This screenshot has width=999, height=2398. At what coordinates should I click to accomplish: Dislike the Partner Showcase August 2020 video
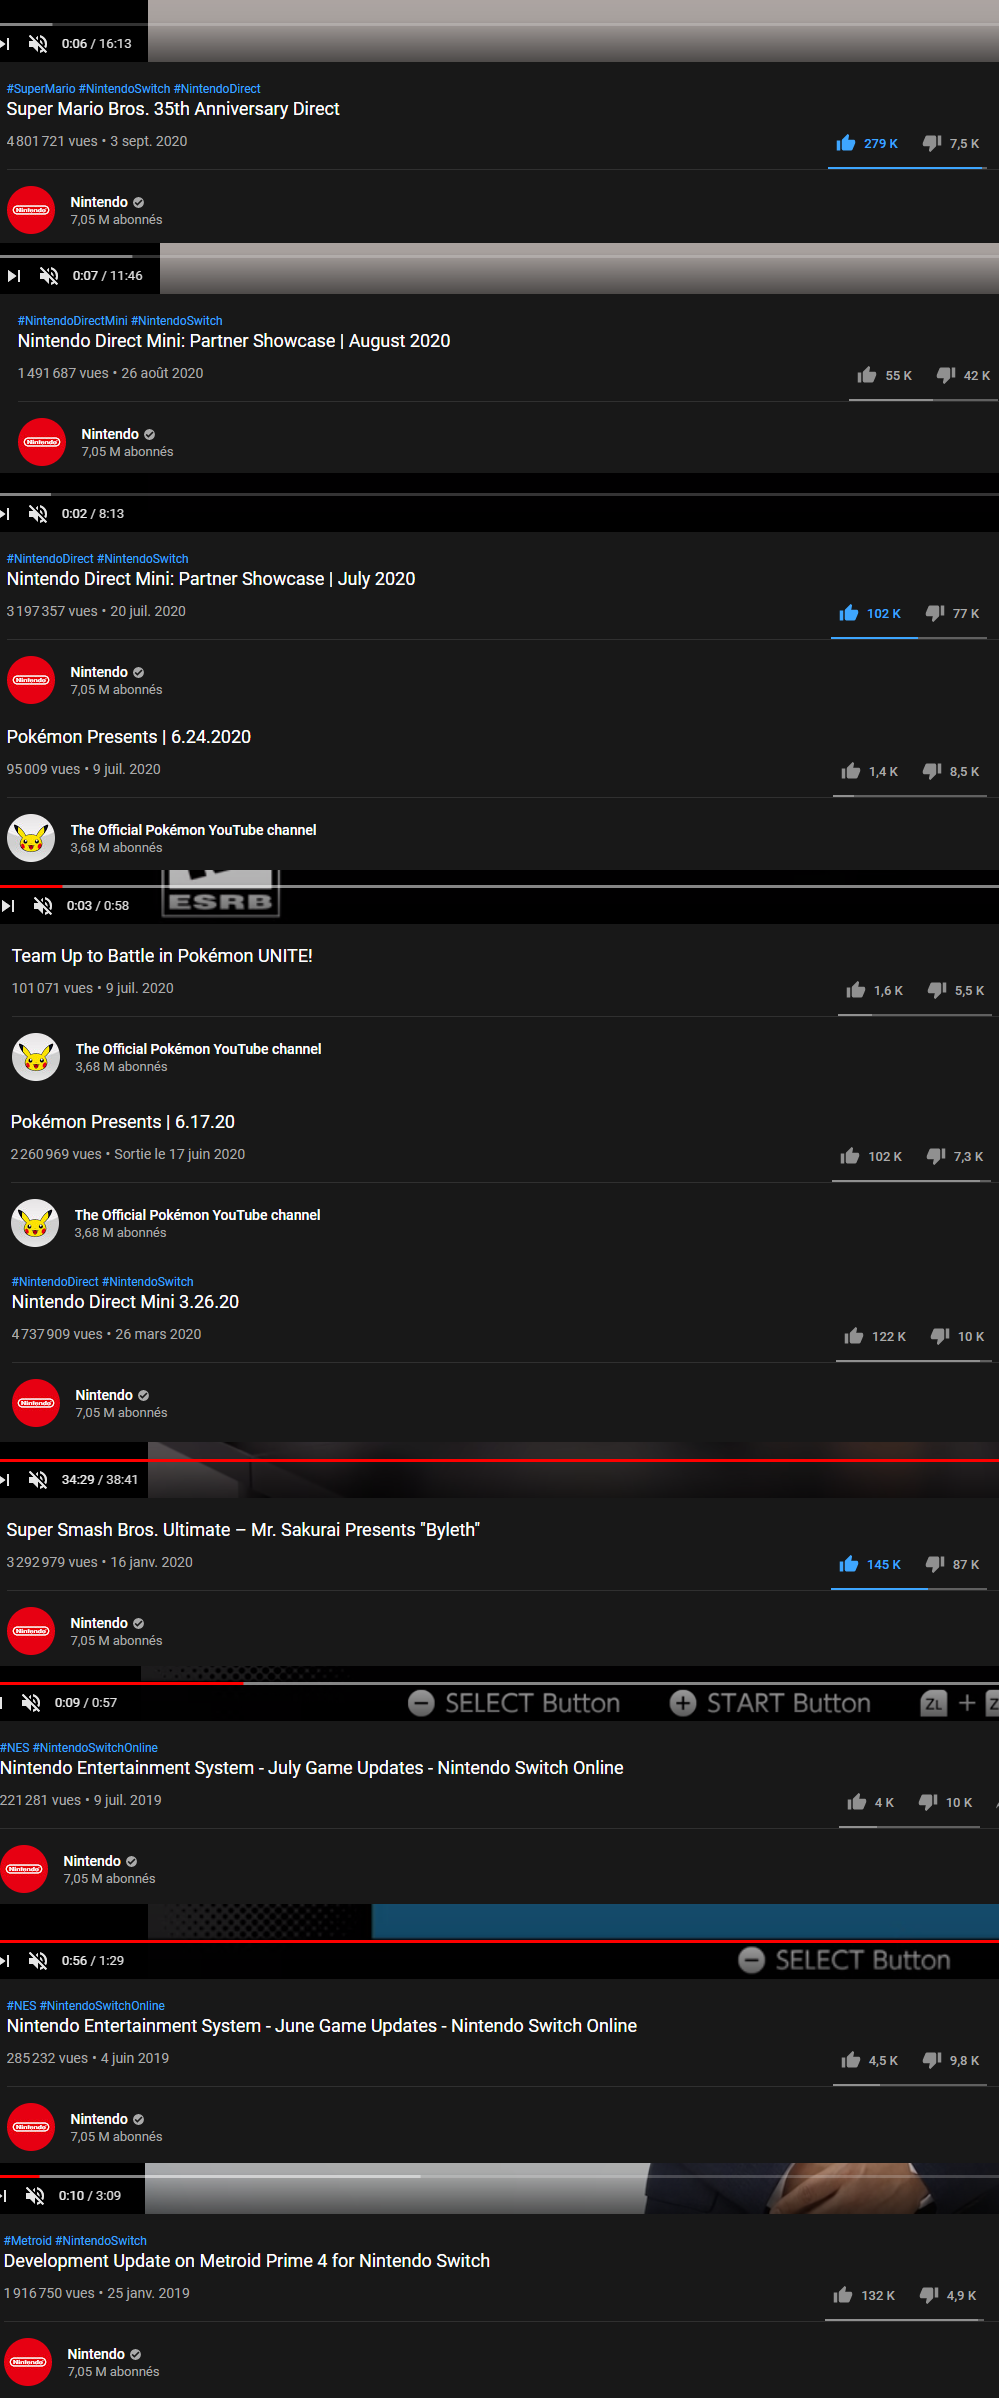946,375
